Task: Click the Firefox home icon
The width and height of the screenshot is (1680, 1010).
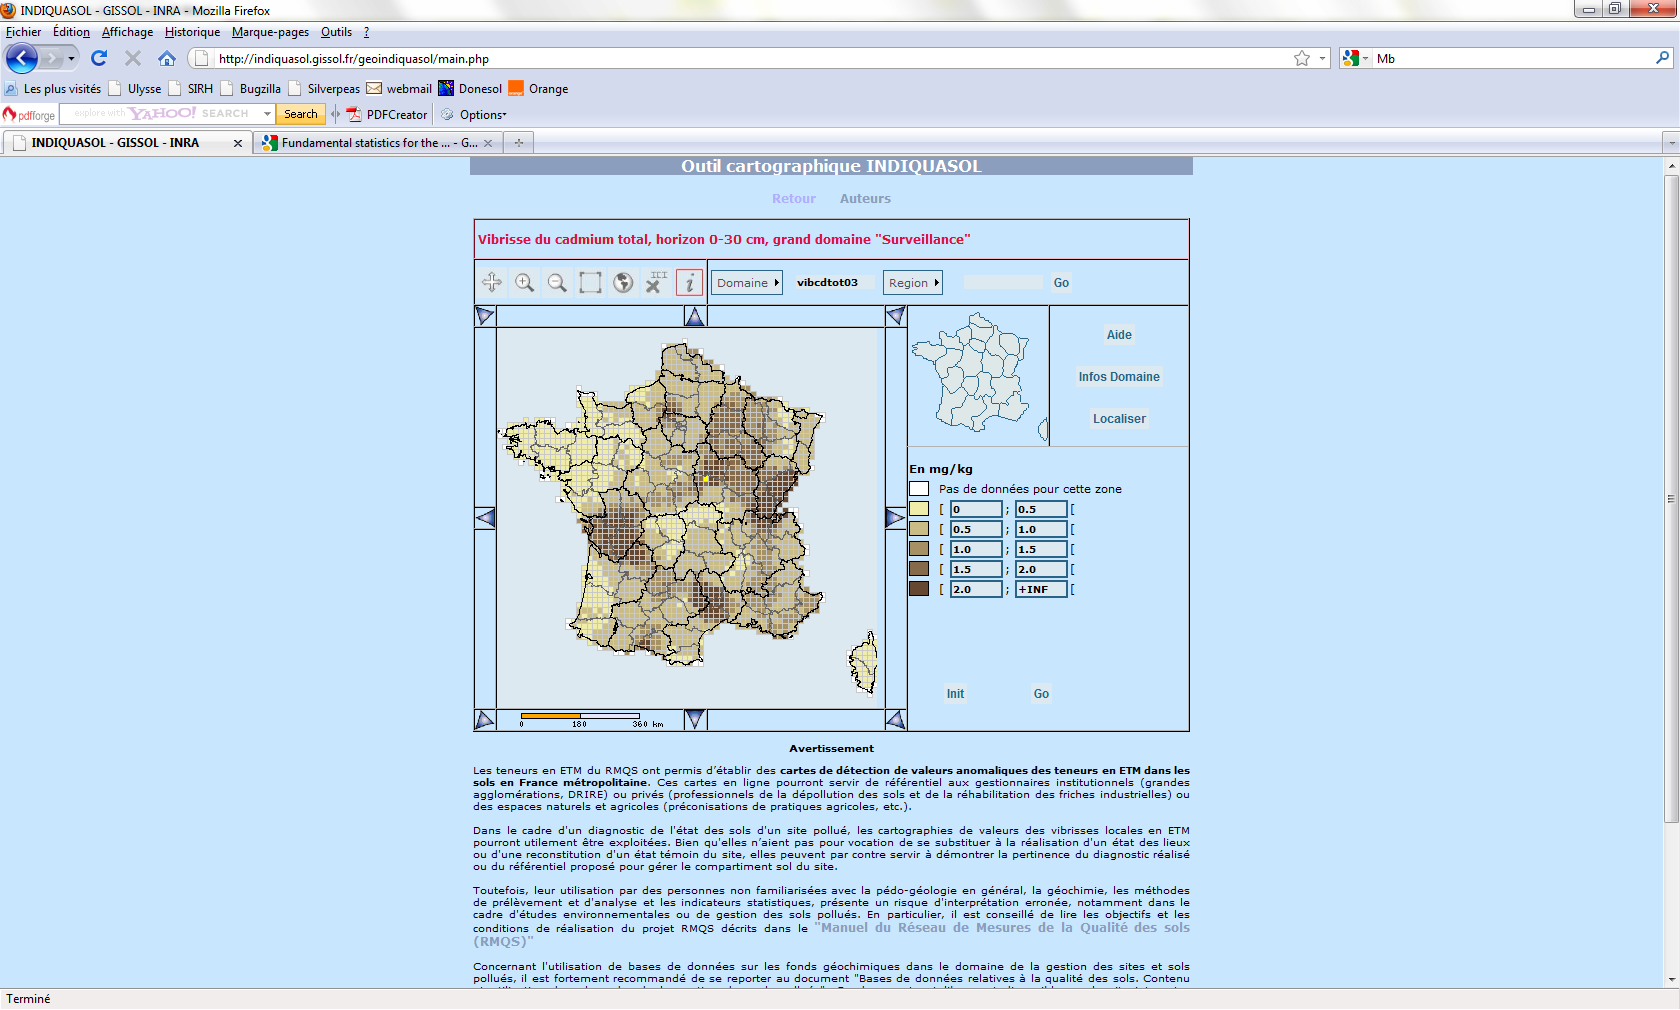Action: pos(167,58)
